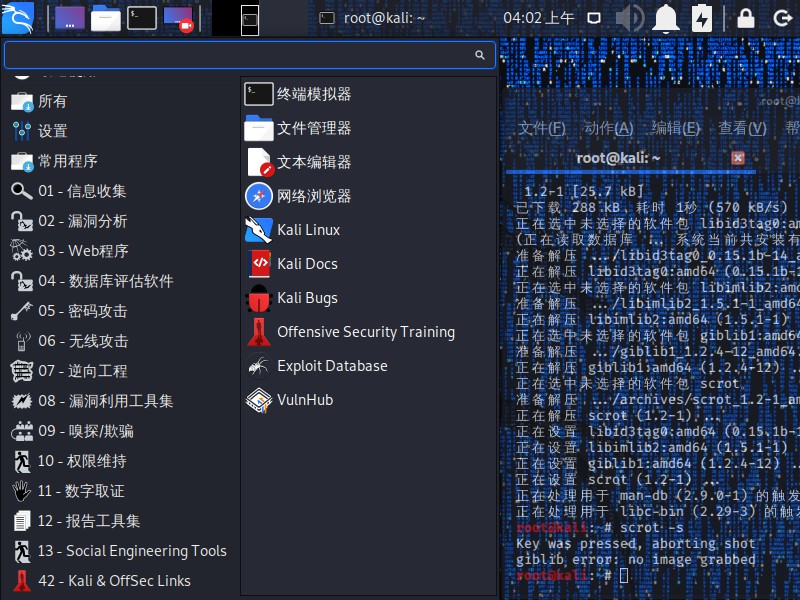This screenshot has width=800, height=600.
Task: Launch 文件管理器 file manager
Action: click(368, 128)
